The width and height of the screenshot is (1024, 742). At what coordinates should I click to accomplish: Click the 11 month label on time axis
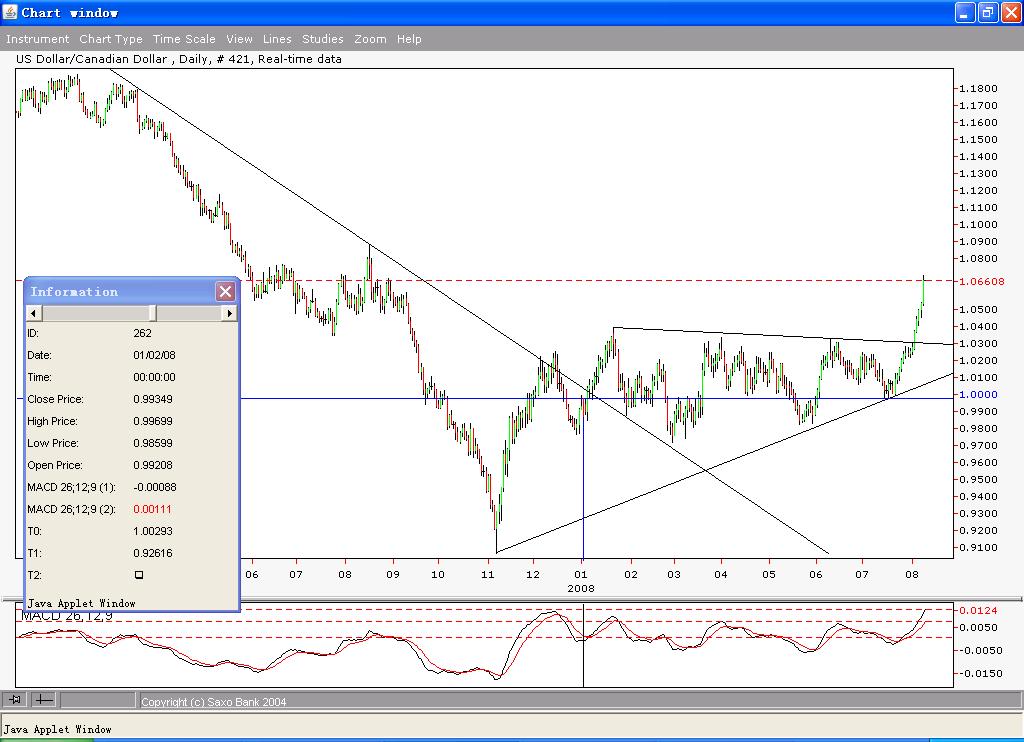click(487, 575)
